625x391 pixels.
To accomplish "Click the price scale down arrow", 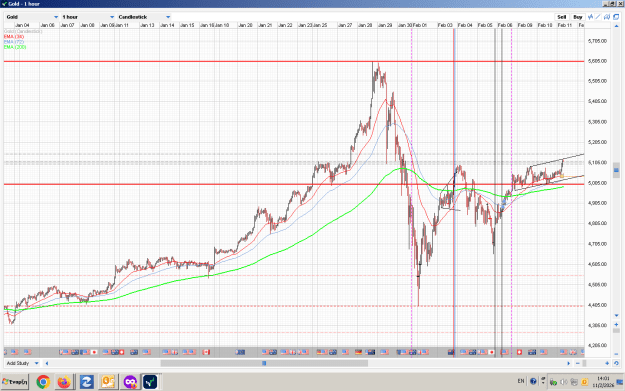I will [x=616, y=315].
